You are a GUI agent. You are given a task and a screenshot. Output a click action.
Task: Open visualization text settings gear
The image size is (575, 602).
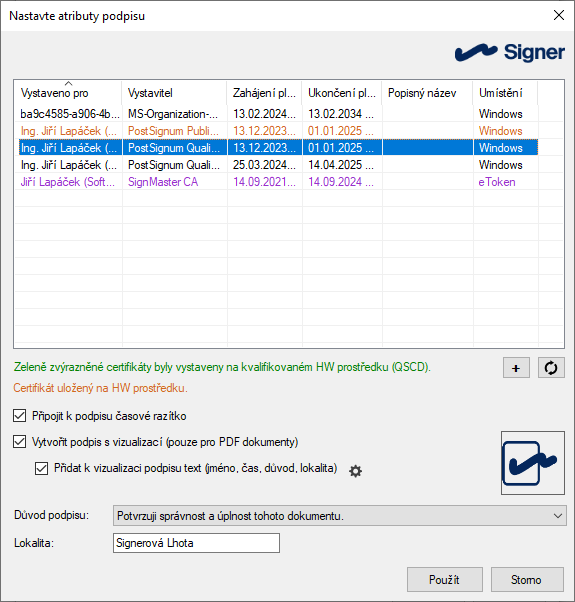pos(355,471)
